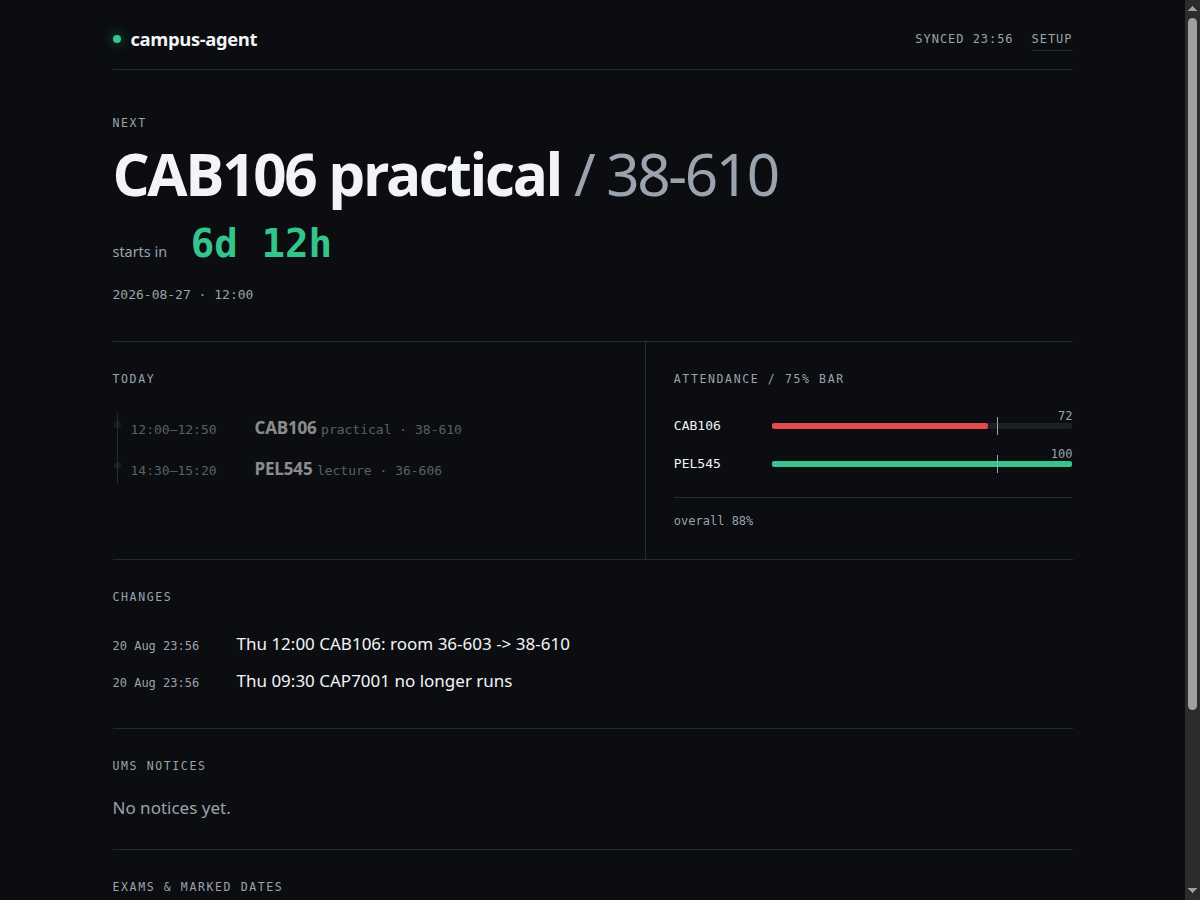
Task: Click the CAB106 practical heading
Action: (337, 175)
